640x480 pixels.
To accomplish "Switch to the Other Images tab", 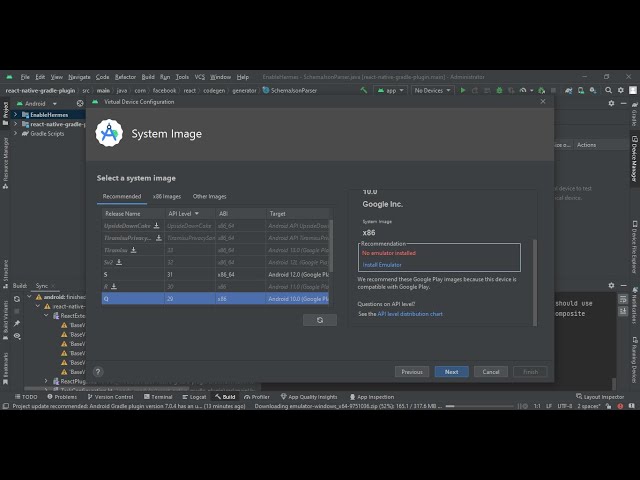I will 209,196.
